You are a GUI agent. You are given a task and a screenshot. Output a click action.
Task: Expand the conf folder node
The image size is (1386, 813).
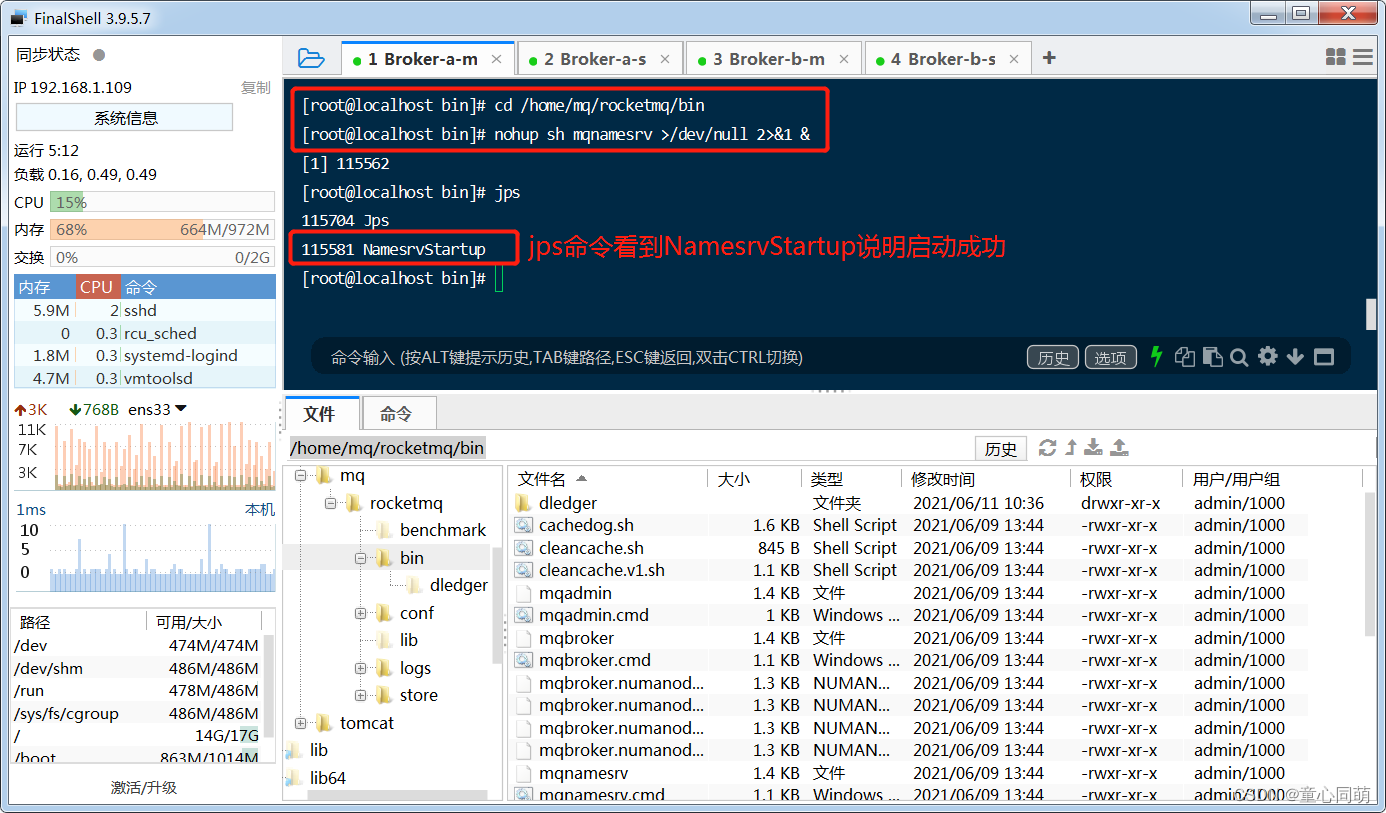(x=362, y=612)
